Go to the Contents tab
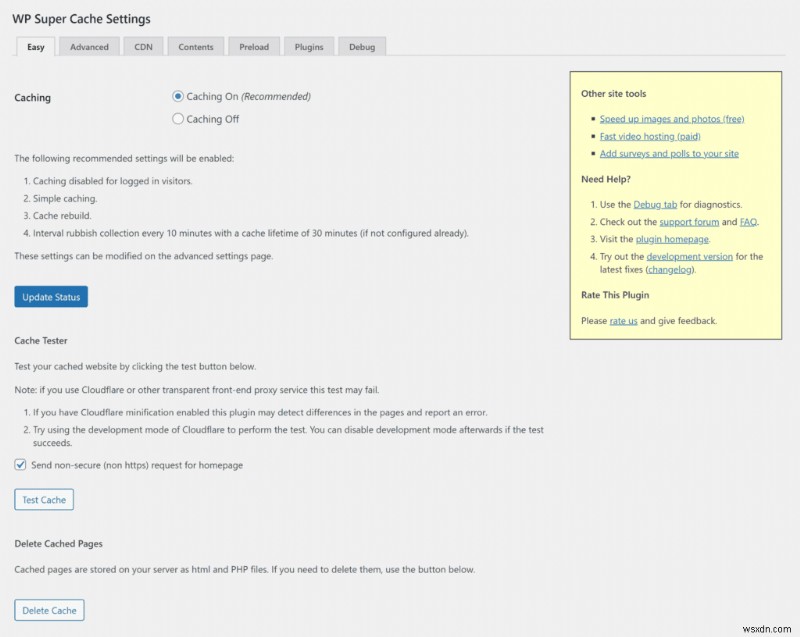This screenshot has width=800, height=637. pyautogui.click(x=196, y=47)
